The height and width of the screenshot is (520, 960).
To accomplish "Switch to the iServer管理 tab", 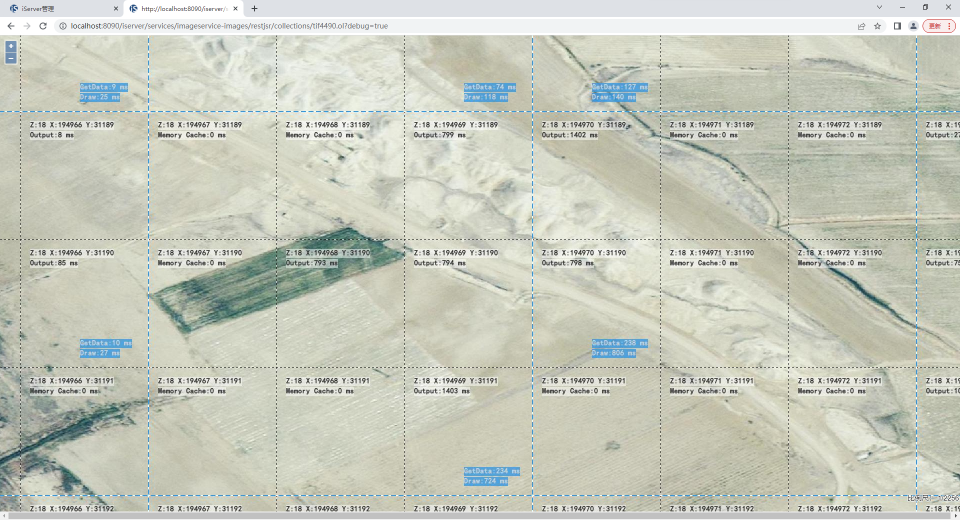I will click(50, 8).
